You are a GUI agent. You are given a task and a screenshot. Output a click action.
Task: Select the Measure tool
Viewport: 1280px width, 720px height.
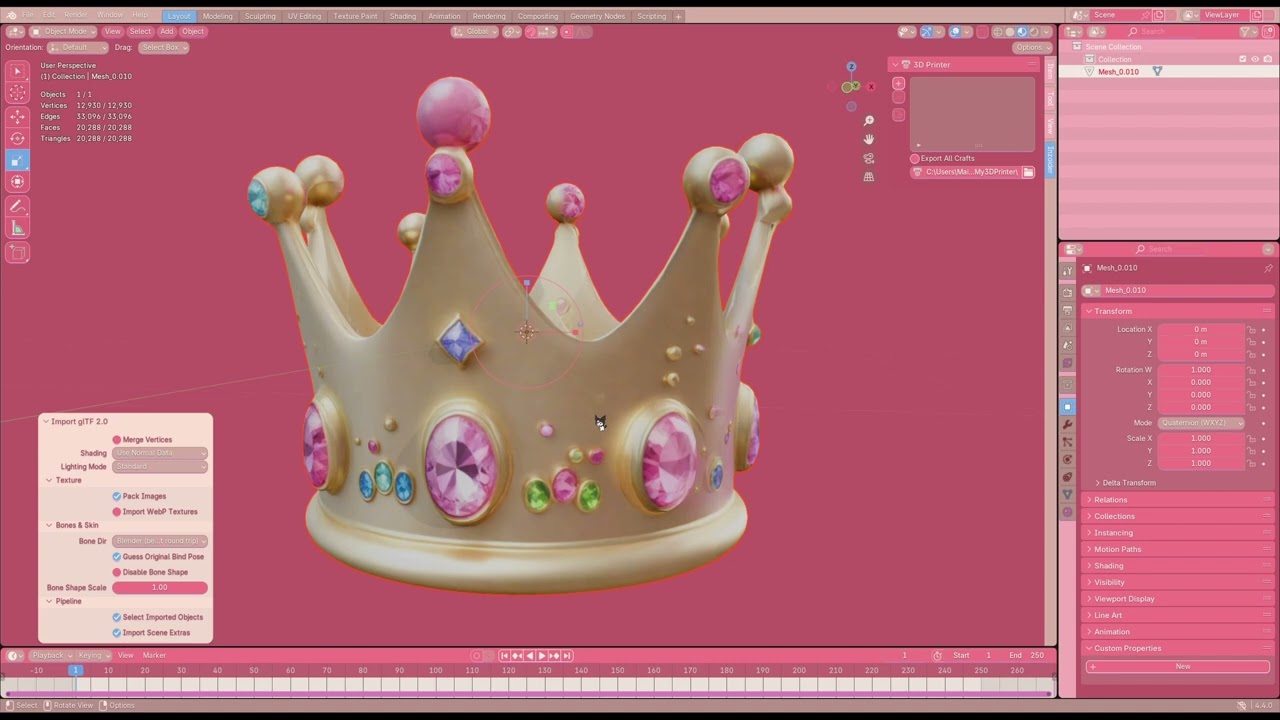(x=17, y=229)
